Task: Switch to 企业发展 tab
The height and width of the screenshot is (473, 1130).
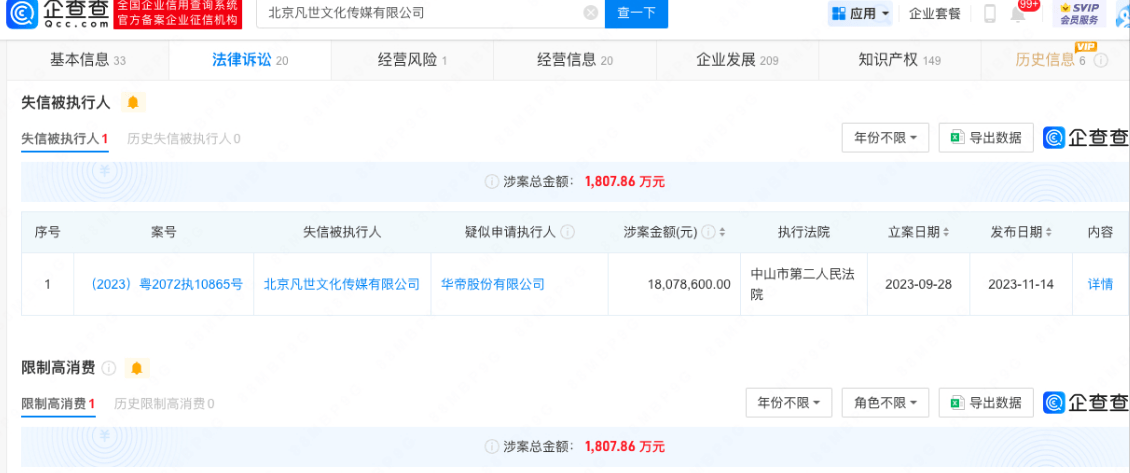Action: pyautogui.click(x=737, y=61)
